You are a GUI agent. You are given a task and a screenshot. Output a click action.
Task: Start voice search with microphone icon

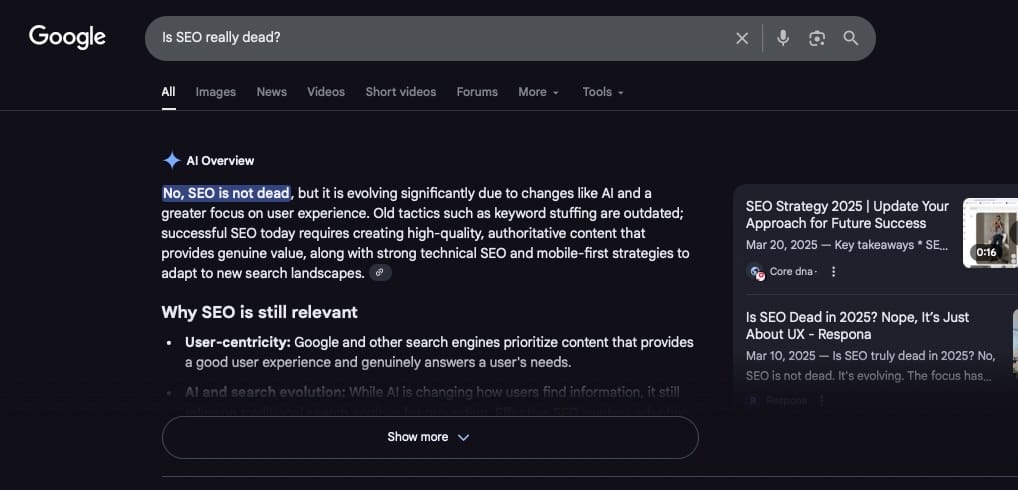point(783,38)
